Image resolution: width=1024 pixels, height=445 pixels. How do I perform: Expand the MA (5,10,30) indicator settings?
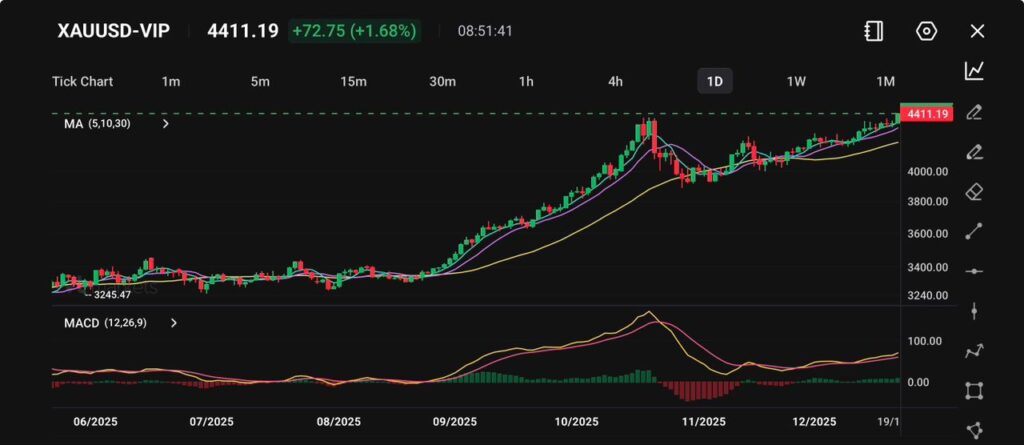click(166, 124)
